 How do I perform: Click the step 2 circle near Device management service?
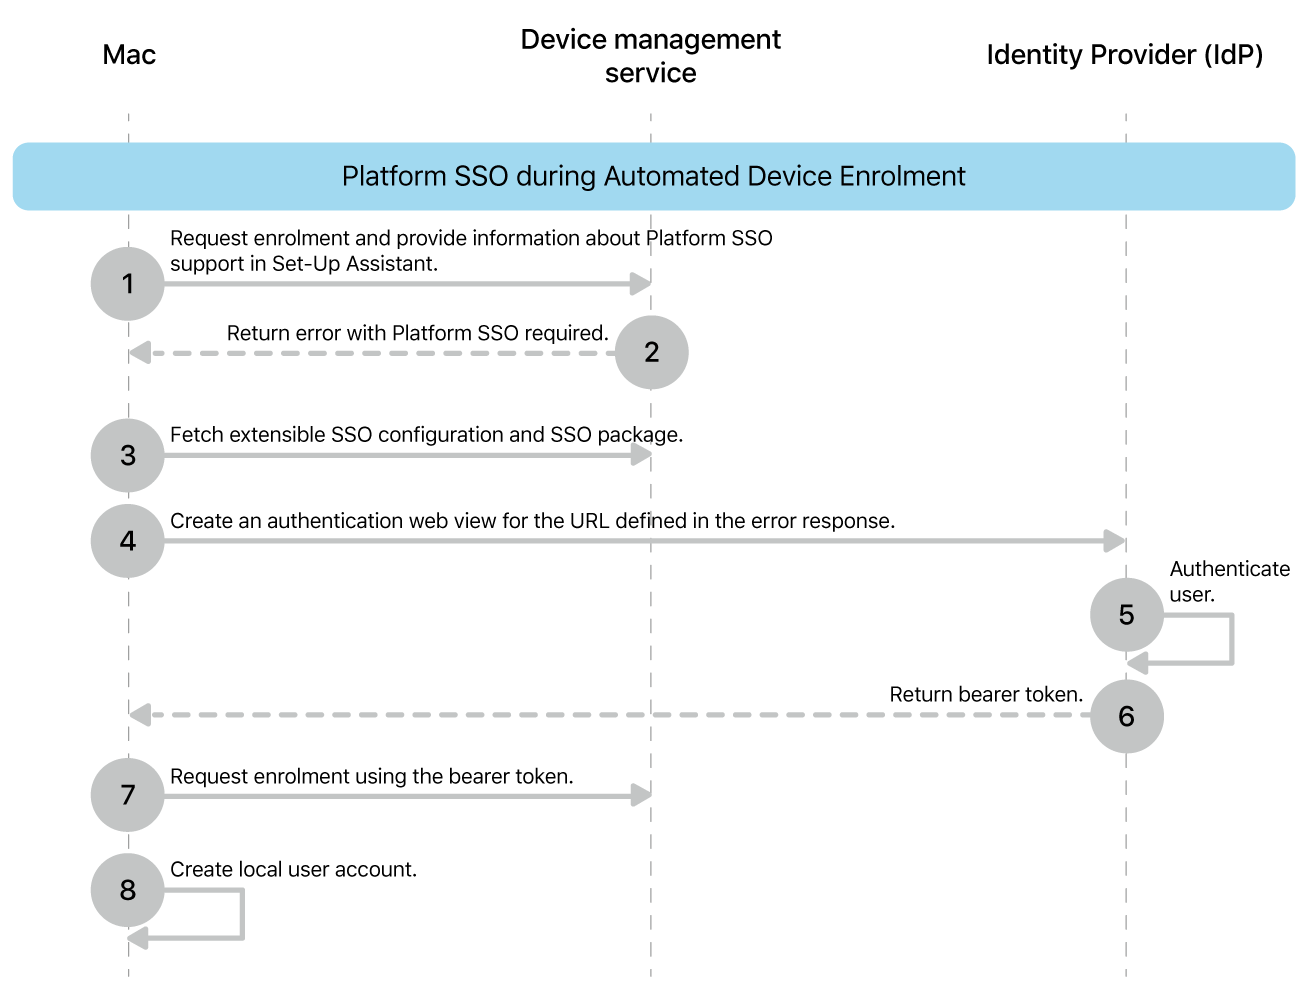[651, 352]
